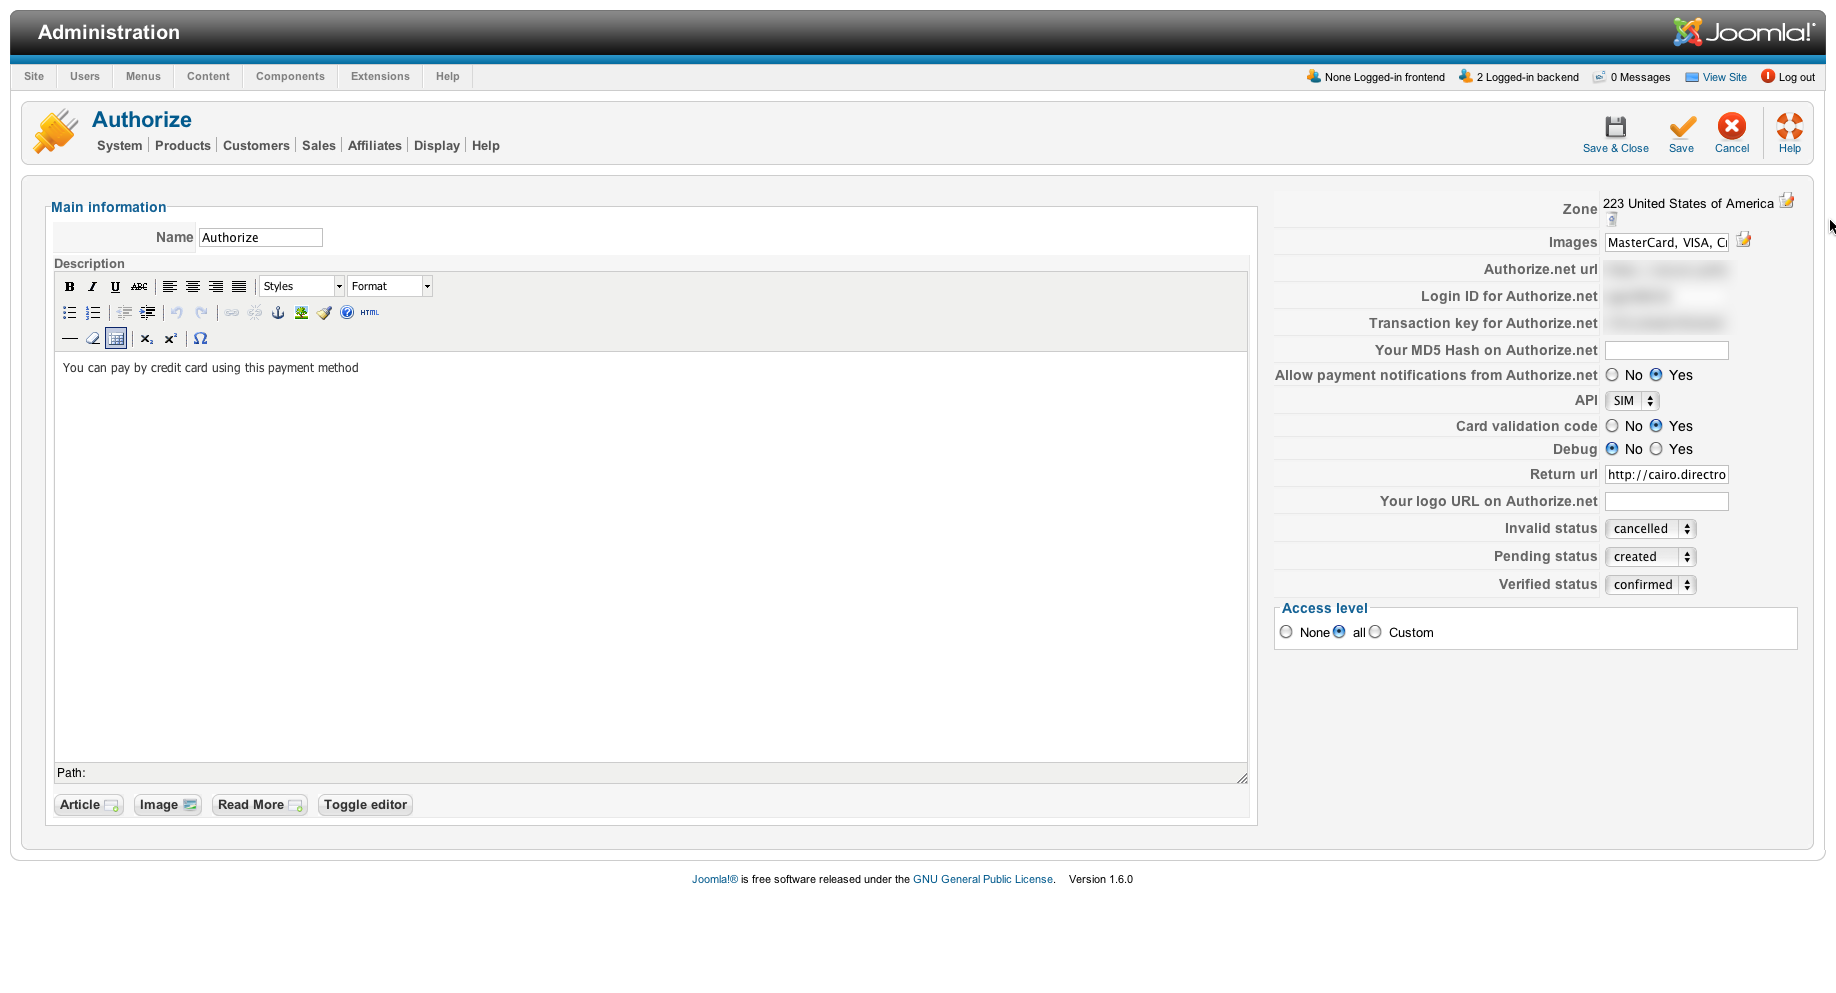The height and width of the screenshot is (993, 1836).
Task: Insert an ordered numbered list
Action: 93,313
